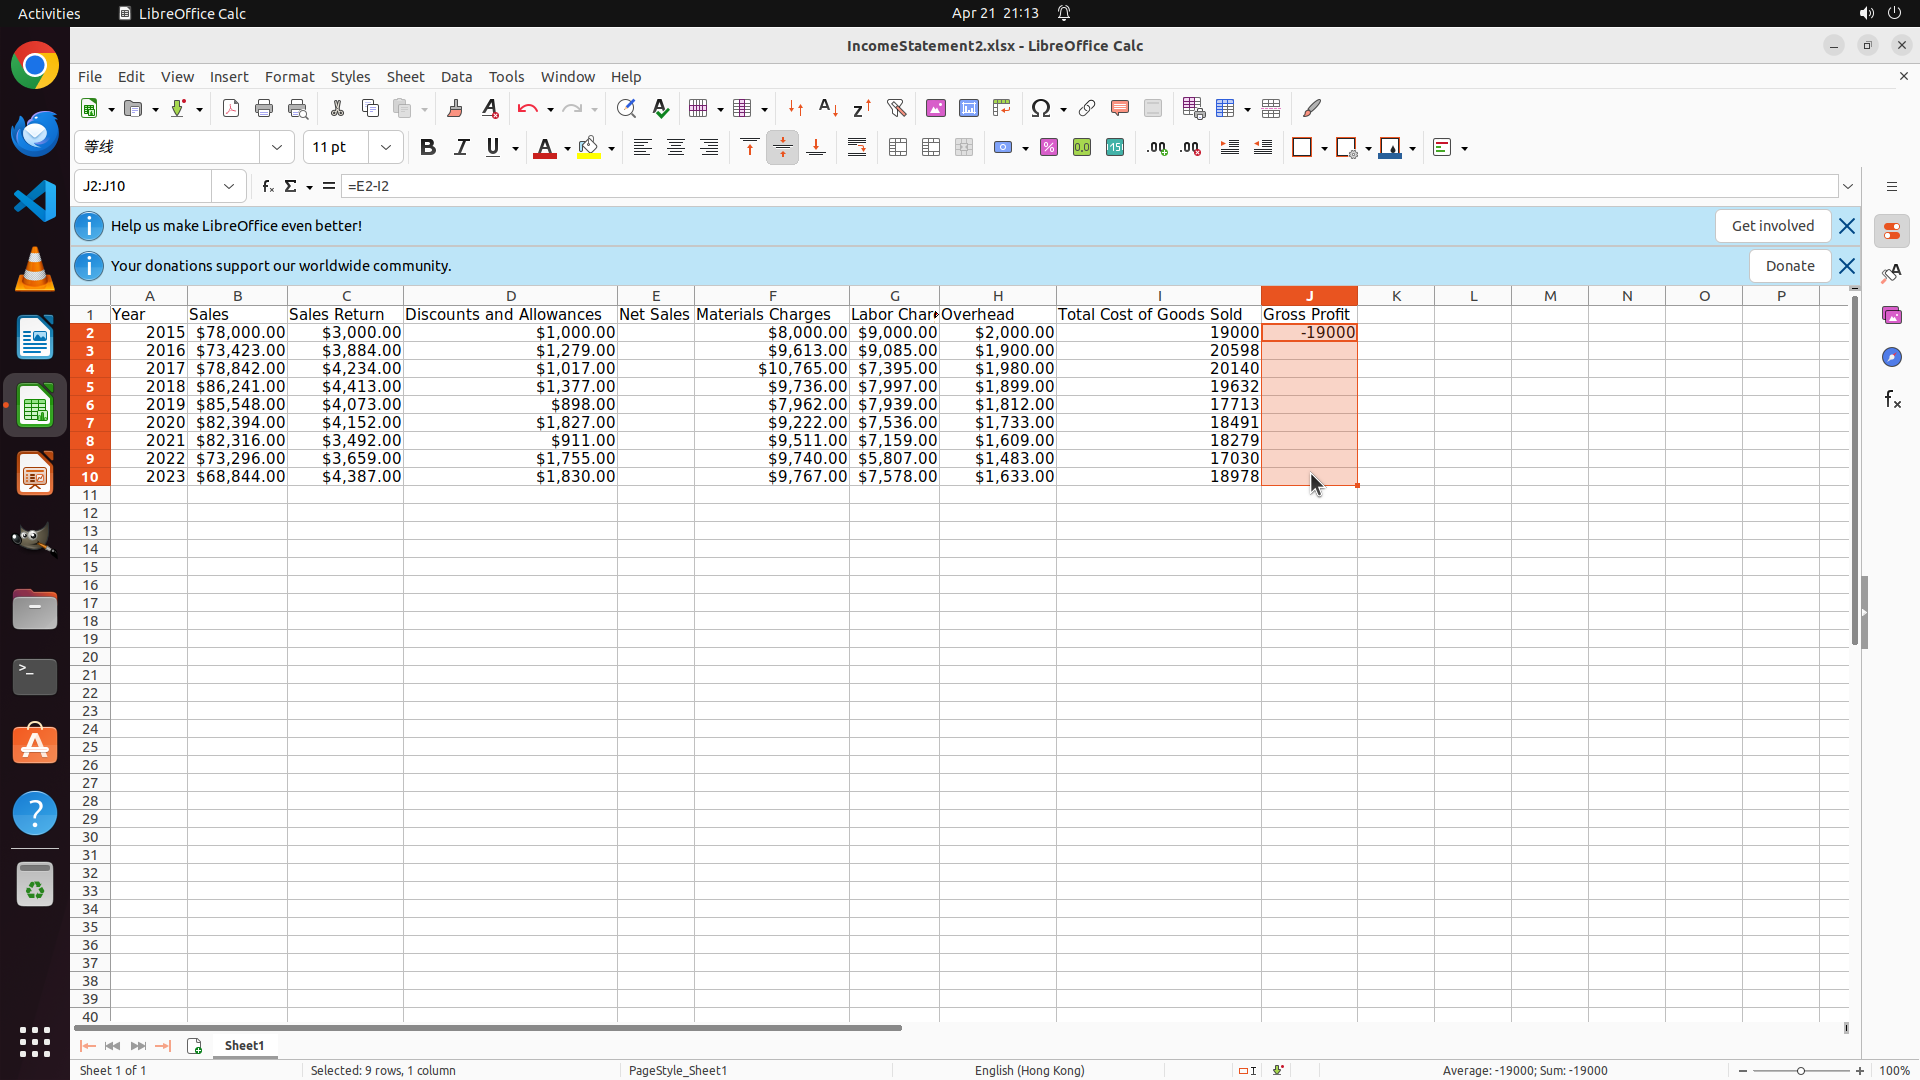Click the Export as PDF icon
Screen dimensions: 1920x1080
pos(231,108)
